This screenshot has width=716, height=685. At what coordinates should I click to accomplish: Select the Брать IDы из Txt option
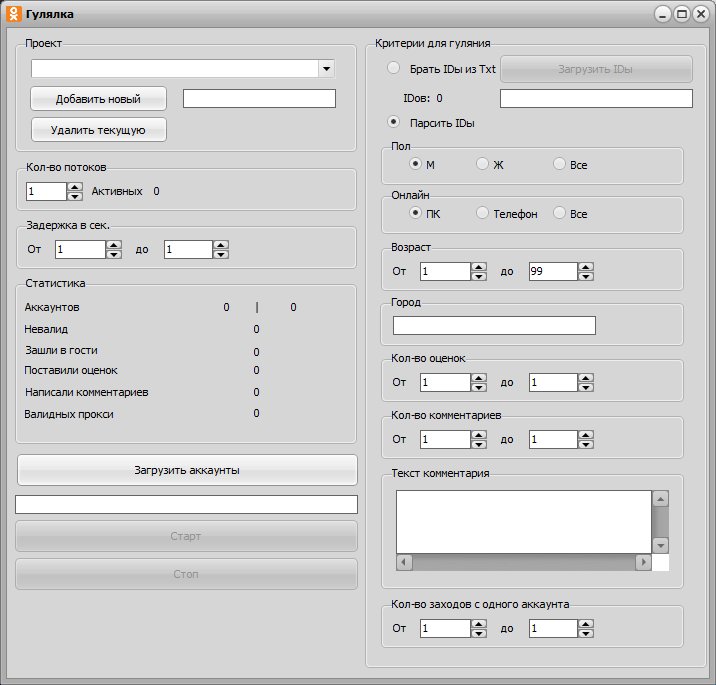pos(394,69)
